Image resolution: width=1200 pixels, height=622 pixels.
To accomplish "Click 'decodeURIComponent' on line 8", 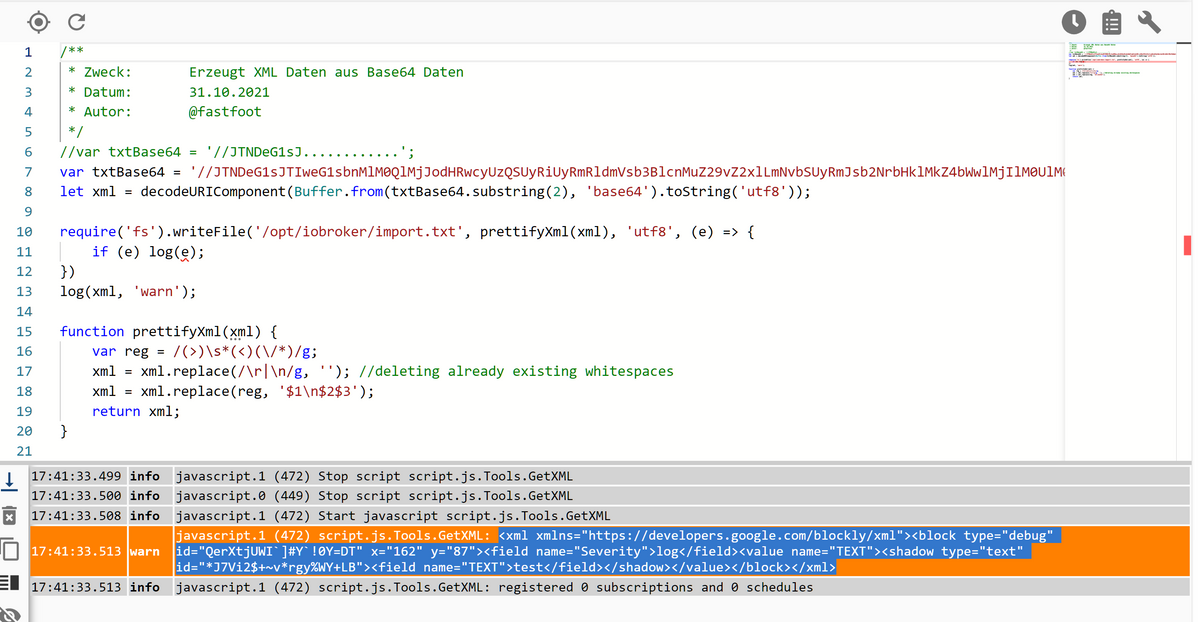I will 213,192.
